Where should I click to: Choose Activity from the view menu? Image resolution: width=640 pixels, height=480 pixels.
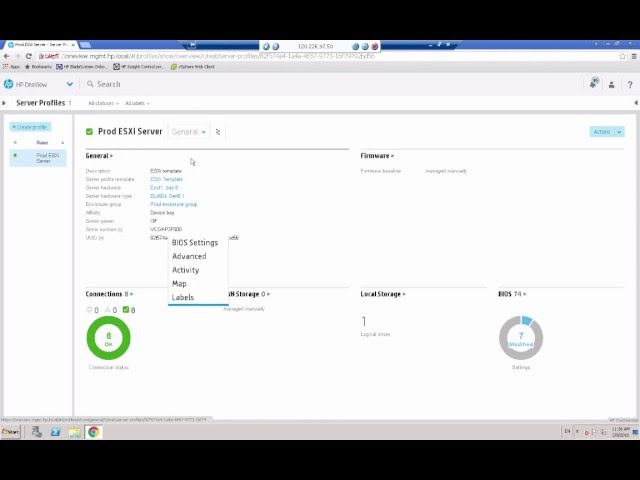pyautogui.click(x=185, y=270)
